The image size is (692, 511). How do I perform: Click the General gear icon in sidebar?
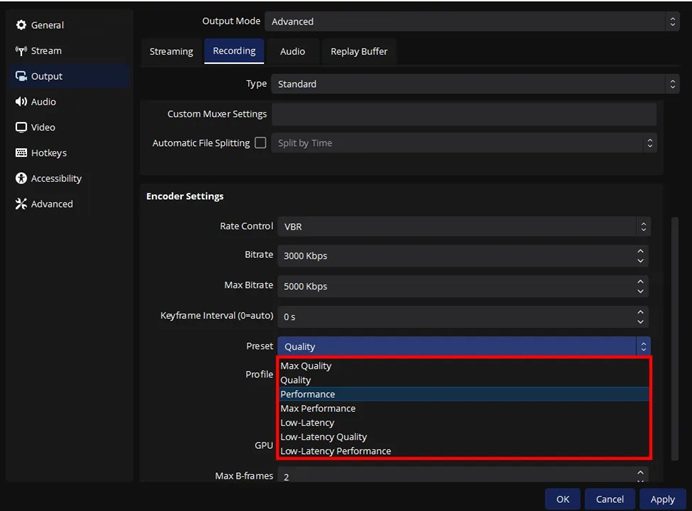pyautogui.click(x=21, y=25)
